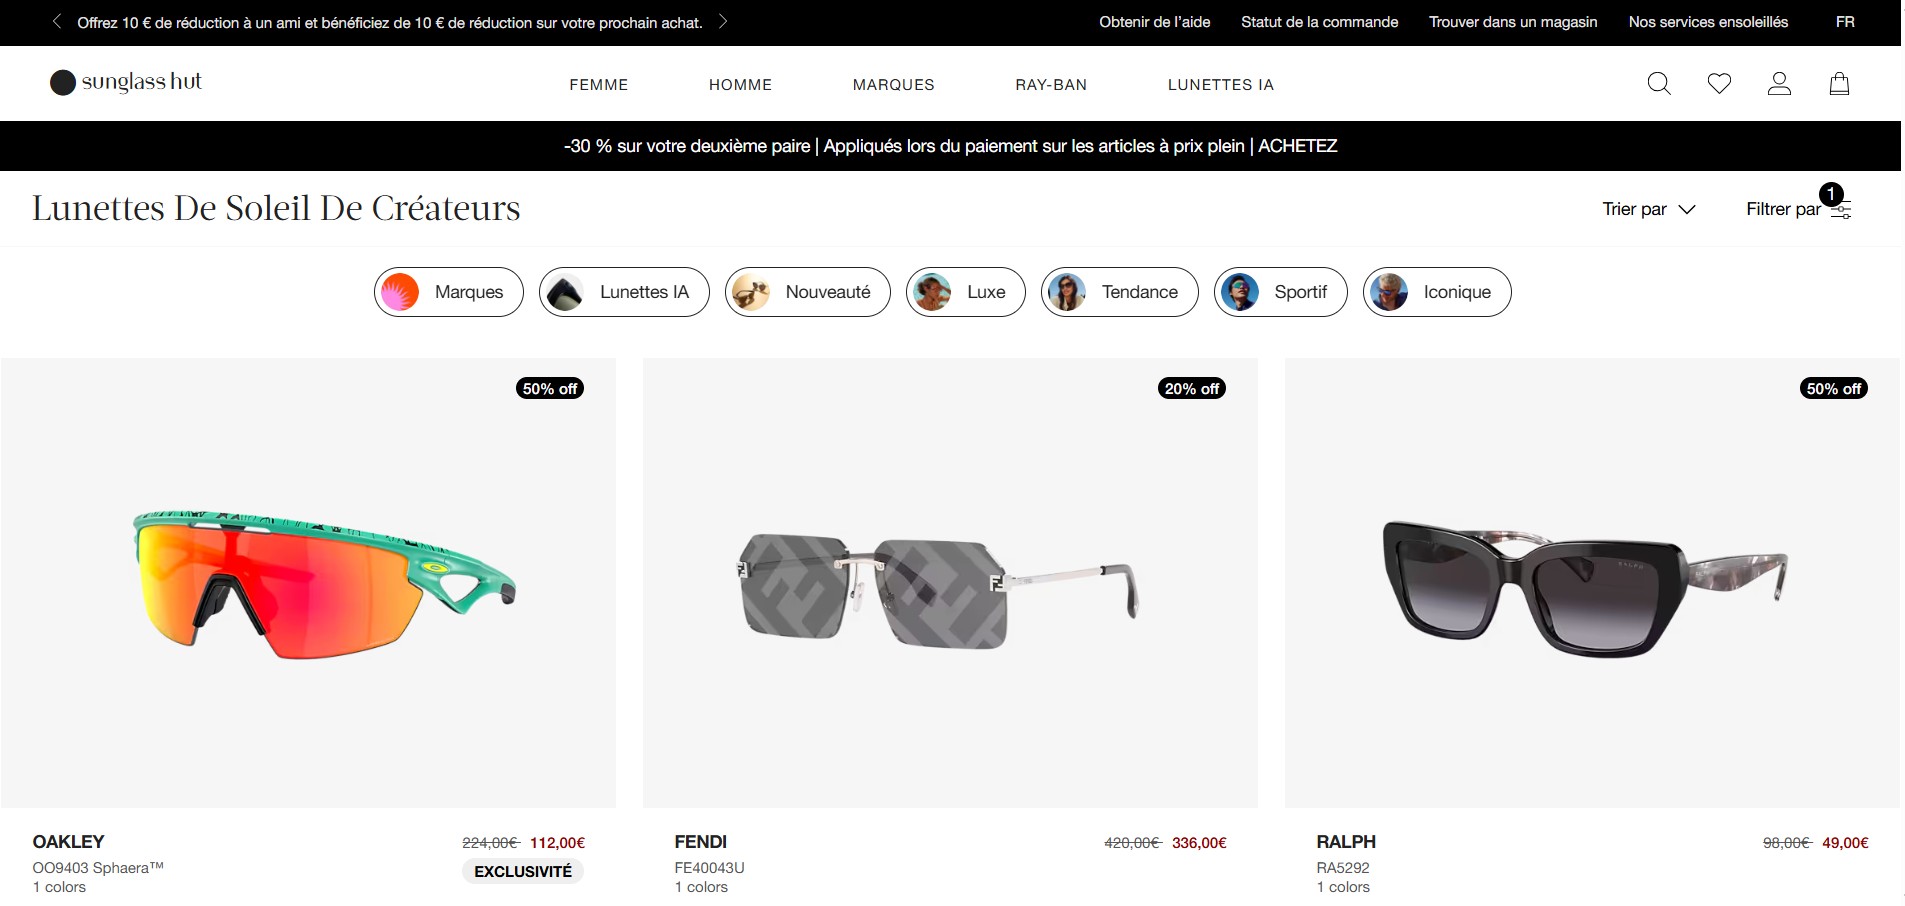1905x906 pixels.
Task: Expand the Nouveauté filter option
Action: point(807,292)
